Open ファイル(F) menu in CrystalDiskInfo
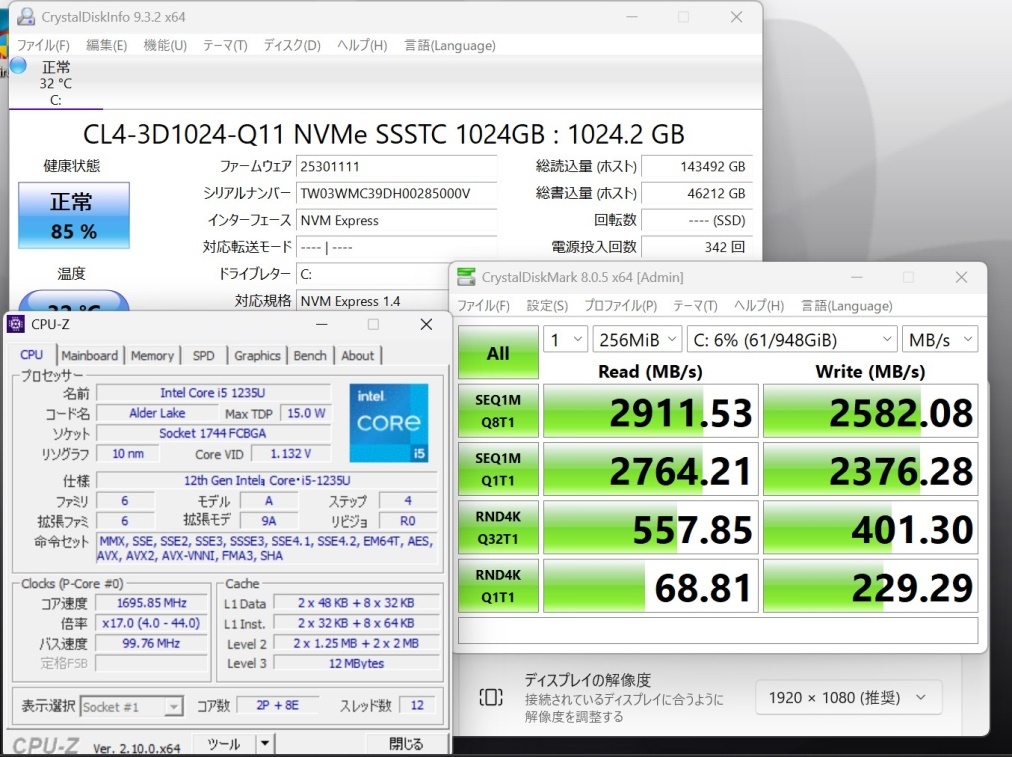 [43, 45]
